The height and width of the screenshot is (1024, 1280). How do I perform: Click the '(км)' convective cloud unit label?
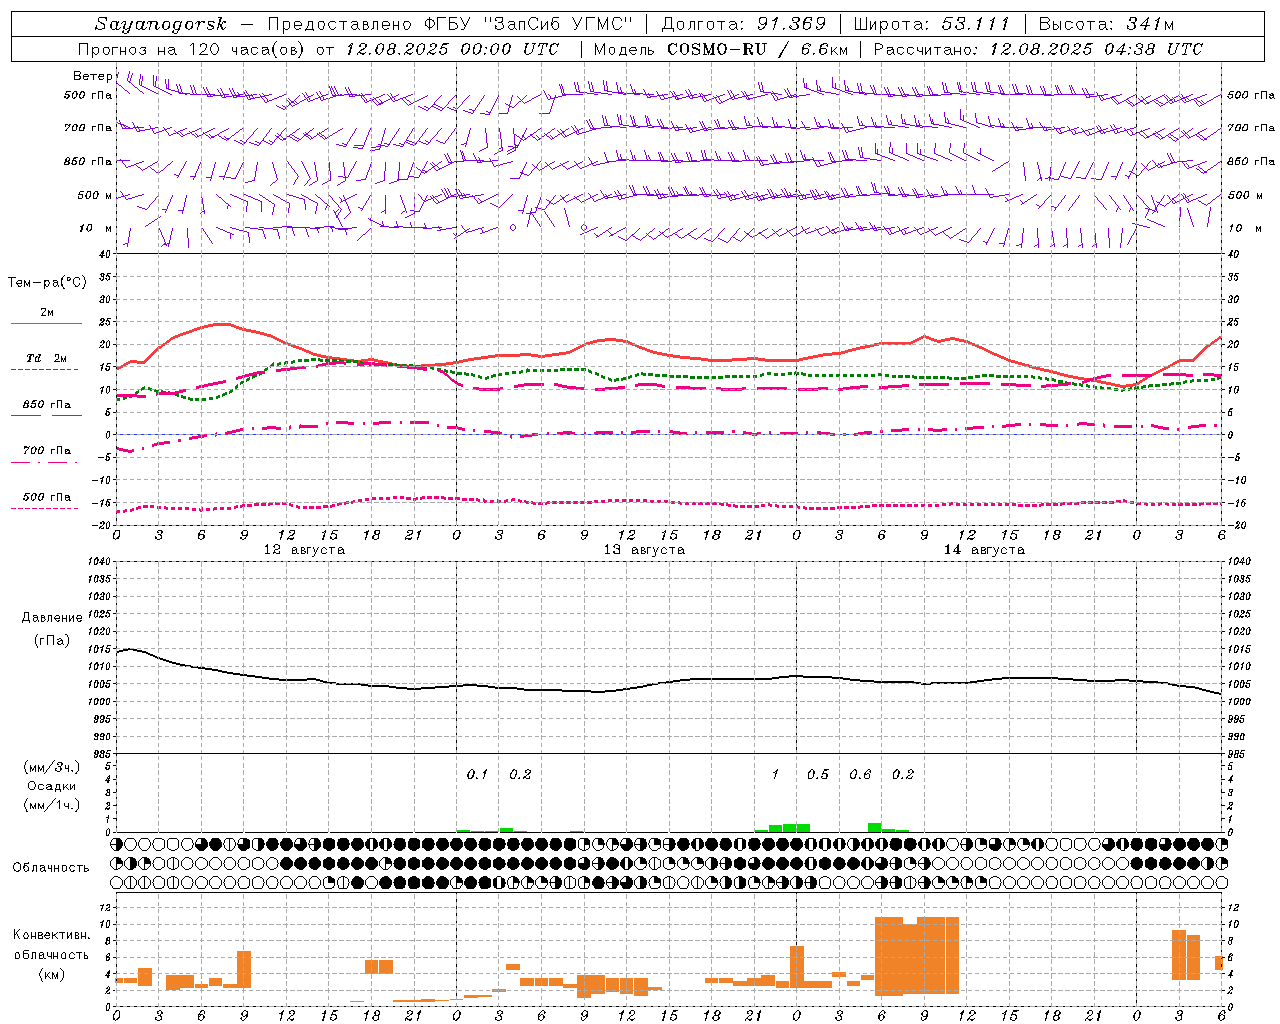click(x=51, y=974)
